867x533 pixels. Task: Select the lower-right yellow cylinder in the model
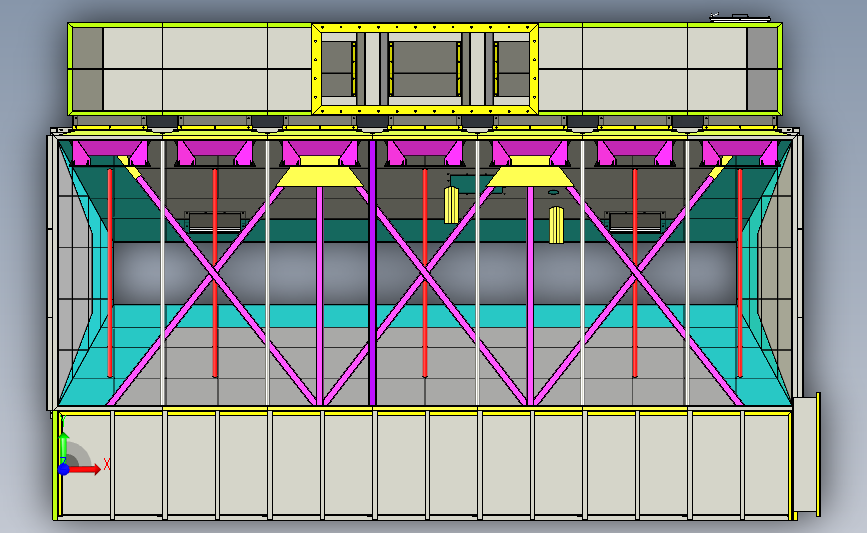point(556,225)
